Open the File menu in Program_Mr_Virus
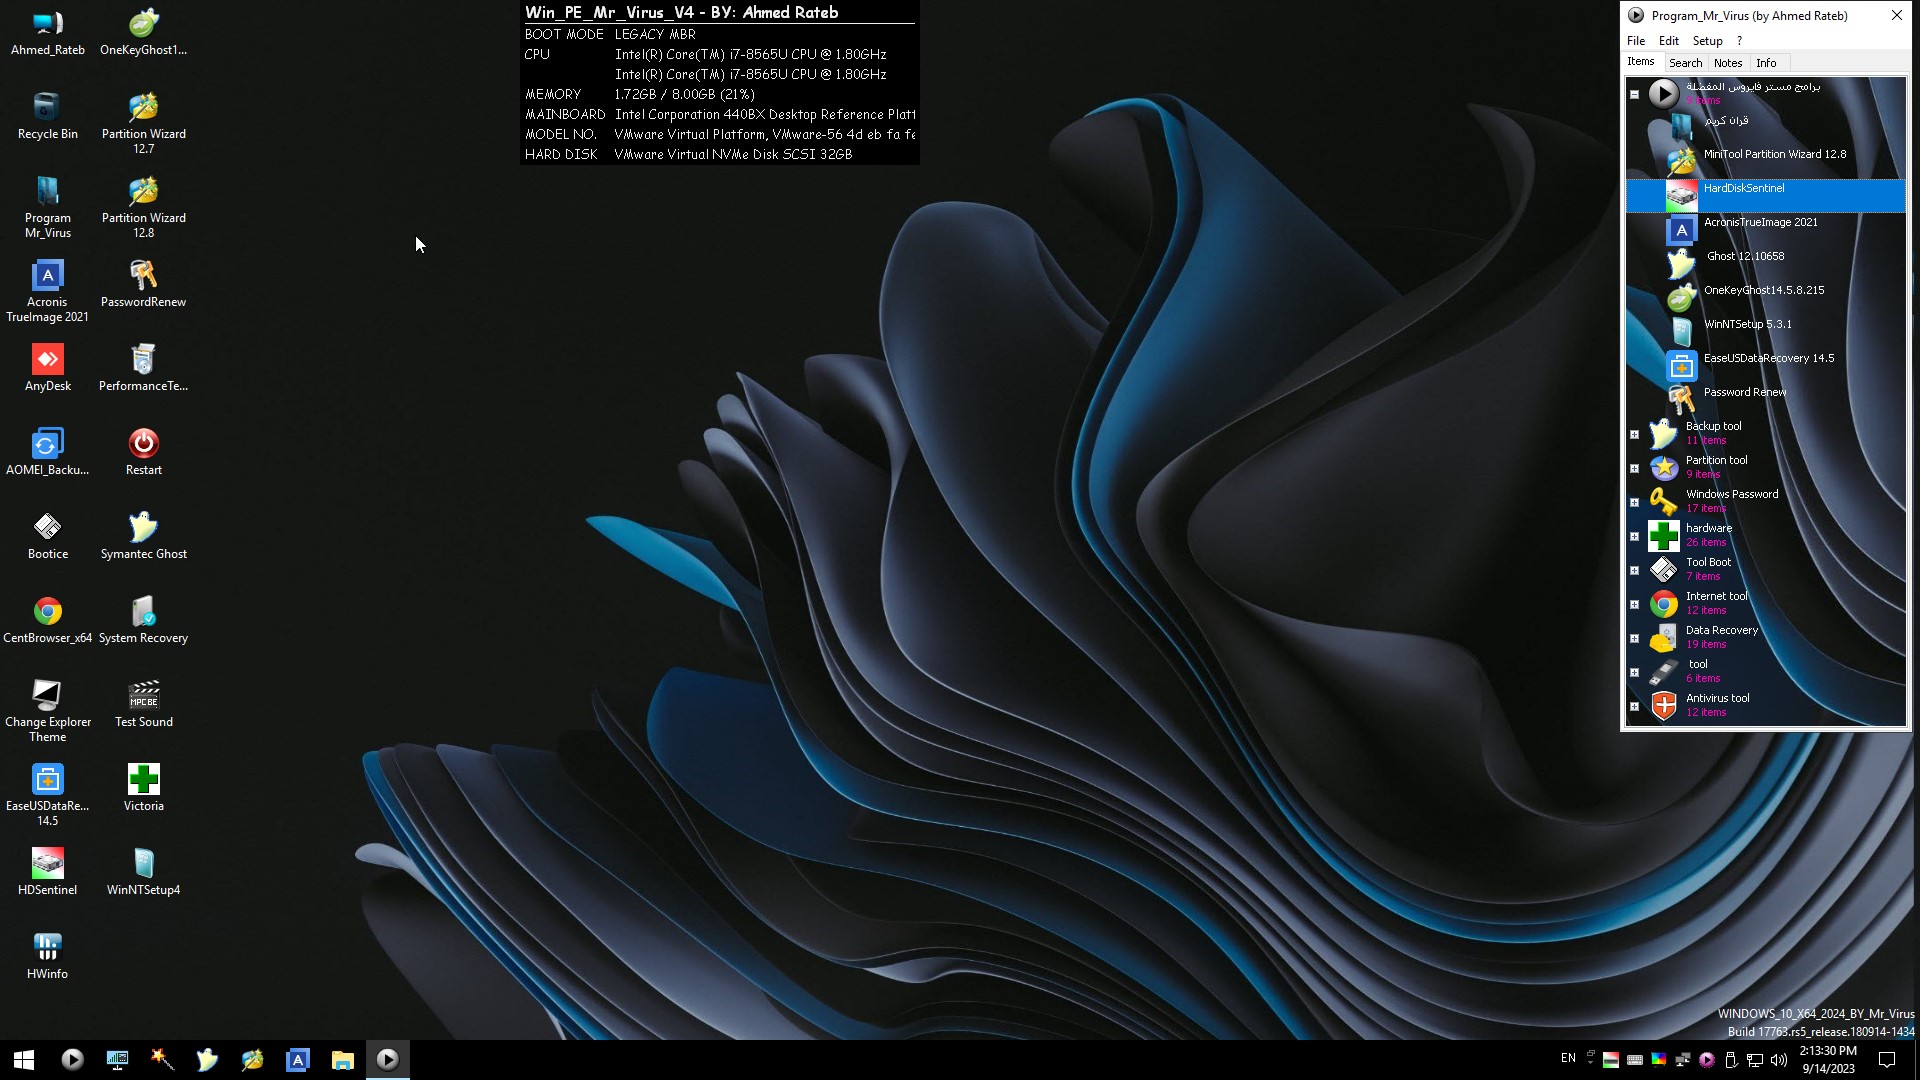1920x1080 pixels. point(1636,41)
